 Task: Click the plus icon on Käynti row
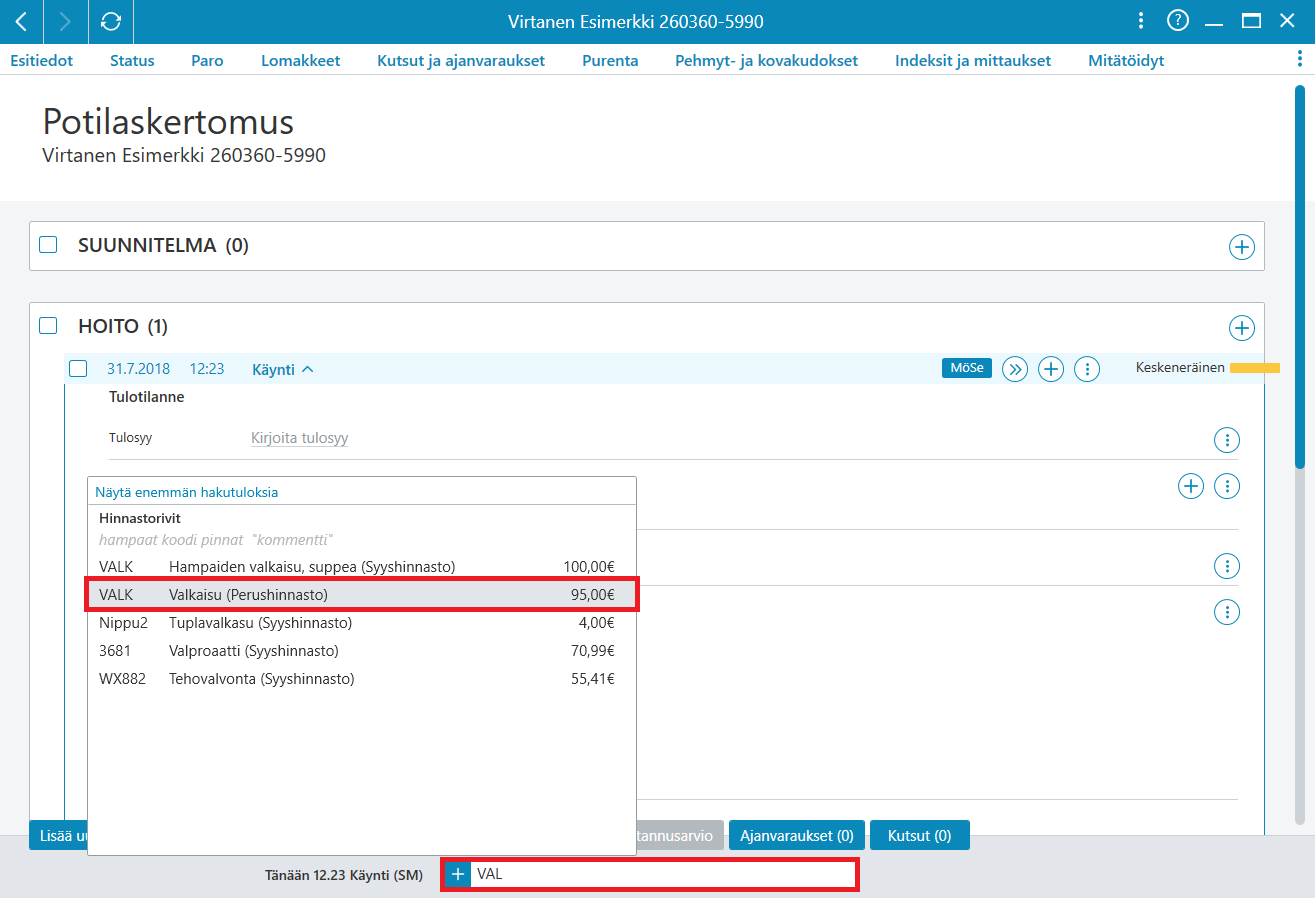(x=1050, y=369)
